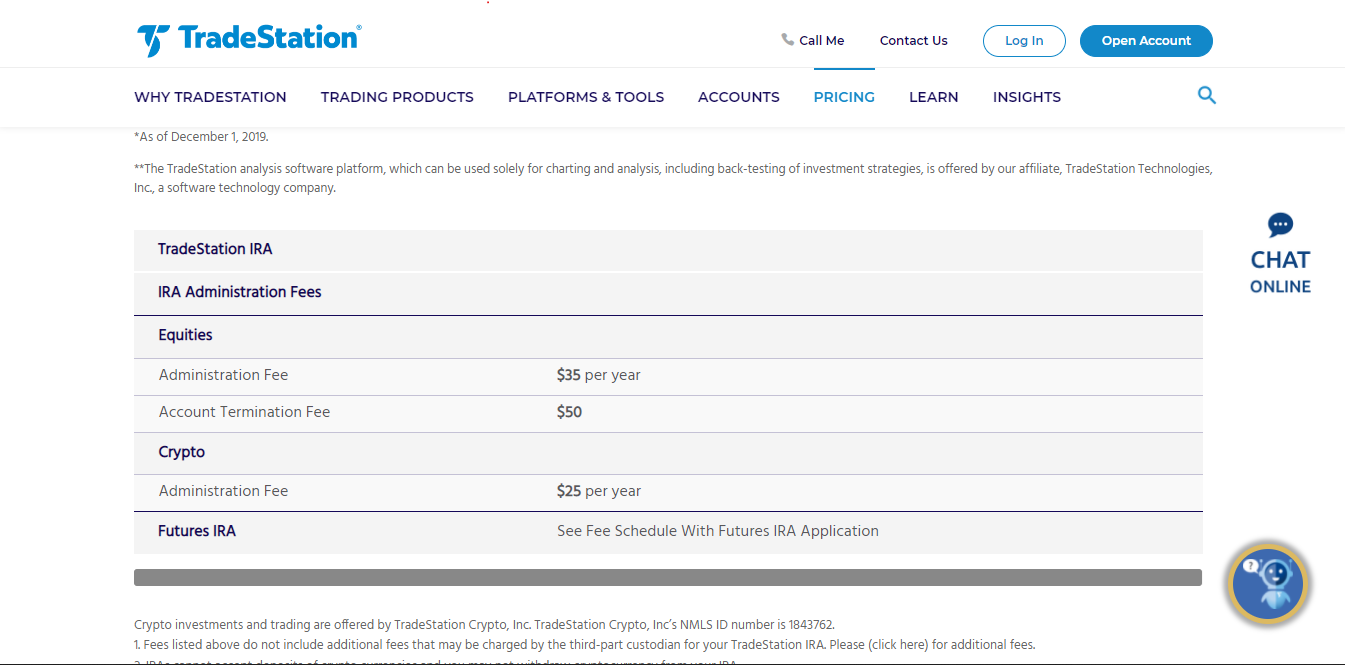Click the Contact Us link
This screenshot has height=665, width=1345.
click(x=914, y=41)
